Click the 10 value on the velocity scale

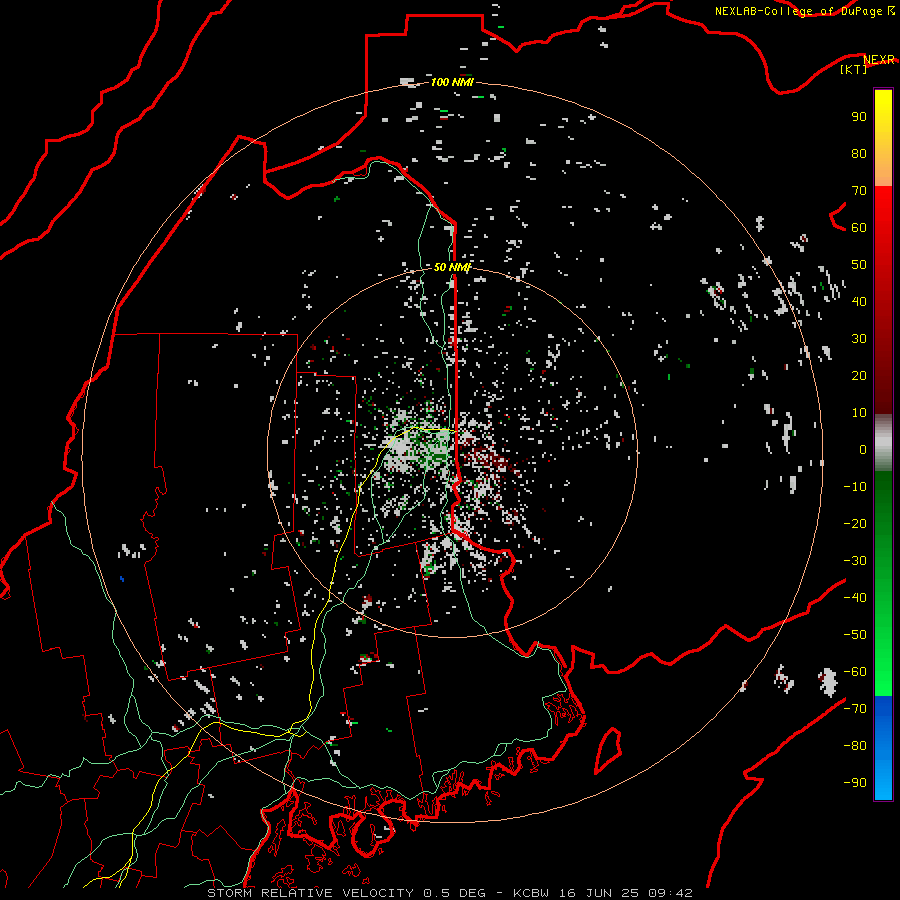(x=859, y=413)
